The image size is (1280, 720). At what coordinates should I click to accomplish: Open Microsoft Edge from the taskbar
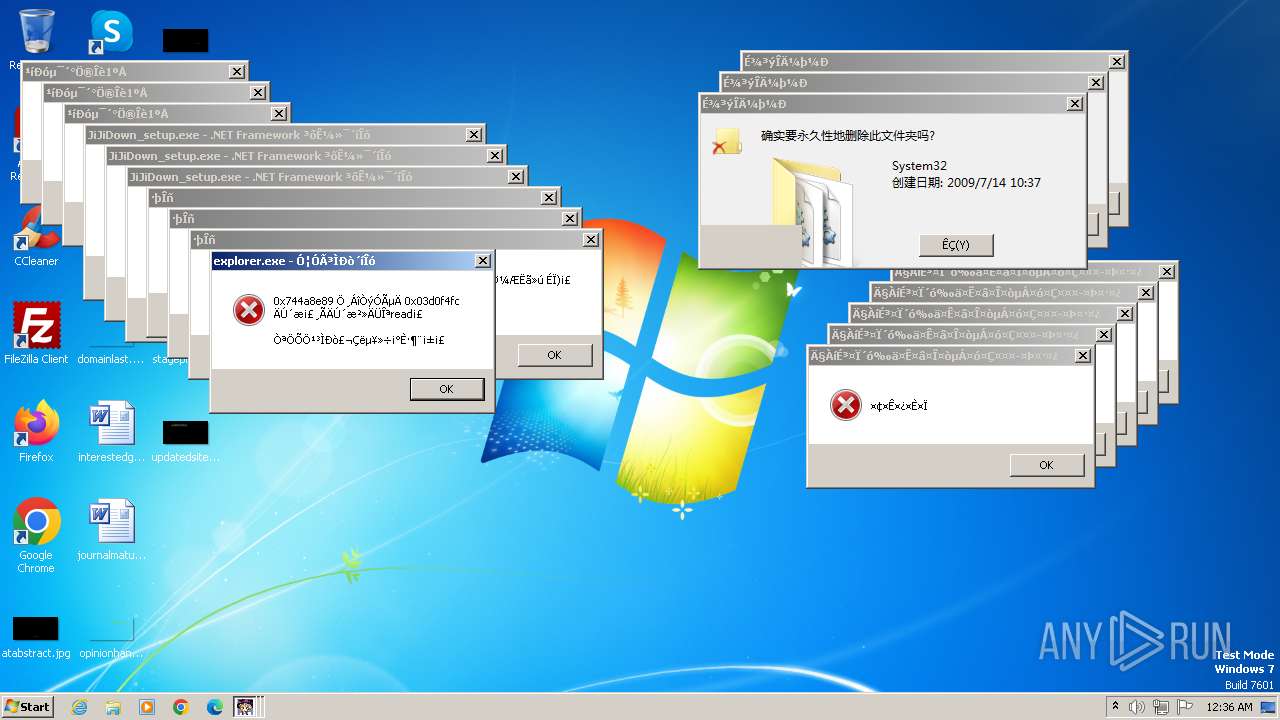pos(215,707)
